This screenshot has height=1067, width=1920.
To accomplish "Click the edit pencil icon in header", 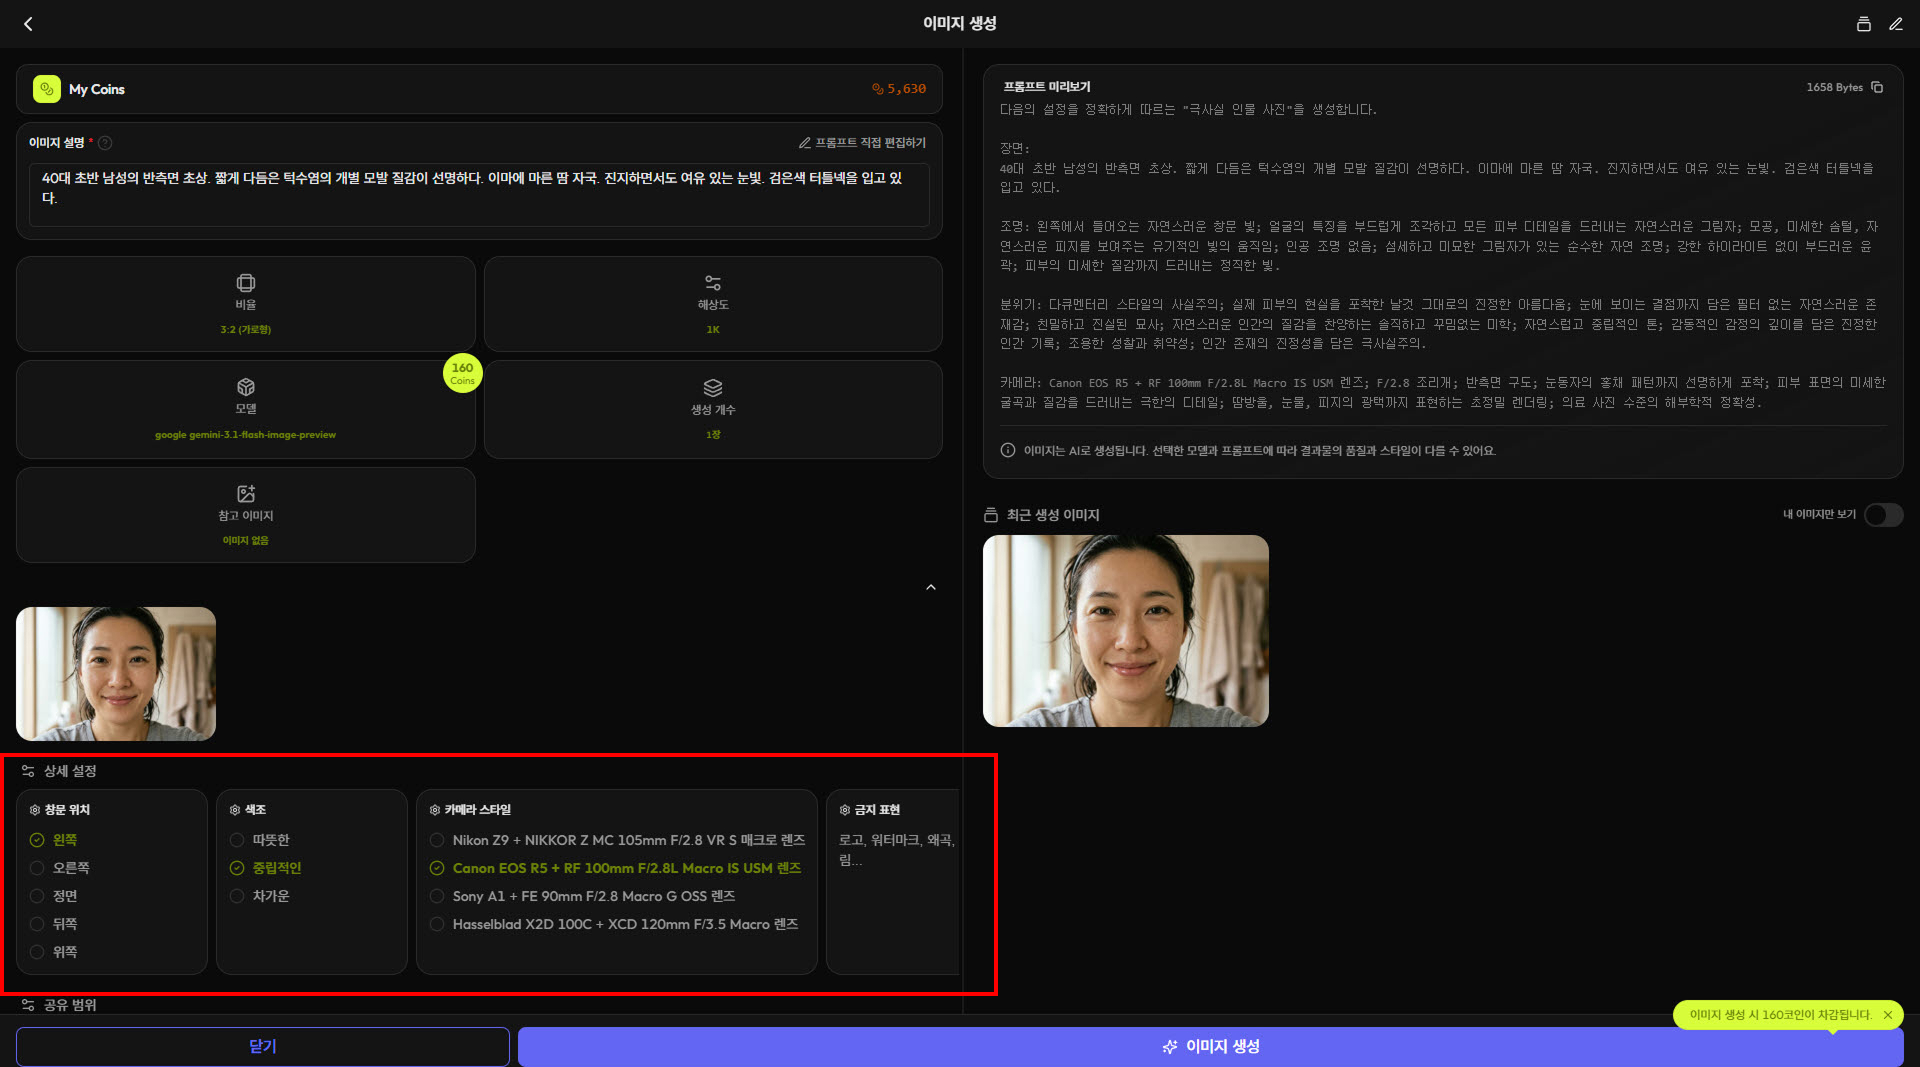I will (x=1895, y=24).
